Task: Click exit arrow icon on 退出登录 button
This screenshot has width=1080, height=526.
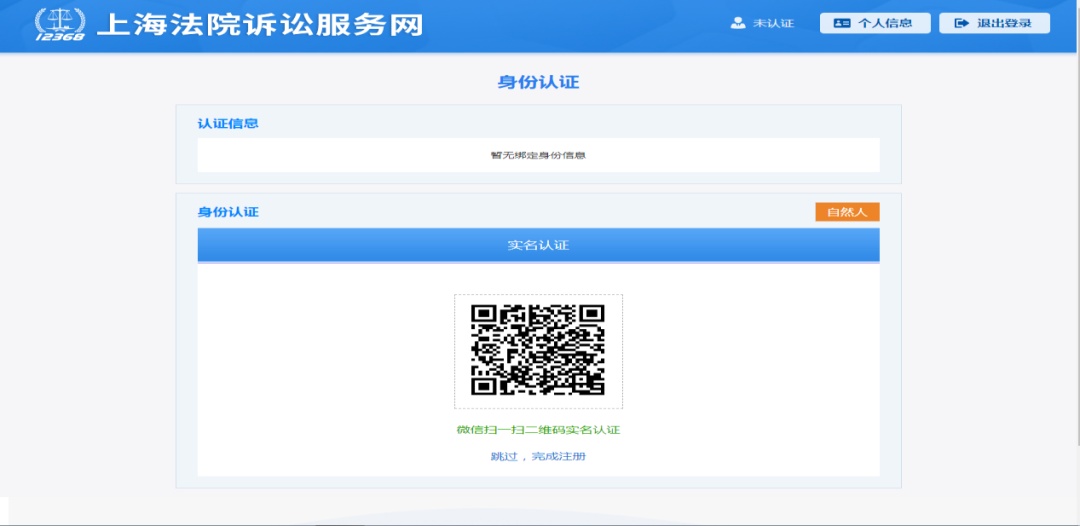Action: pos(962,23)
